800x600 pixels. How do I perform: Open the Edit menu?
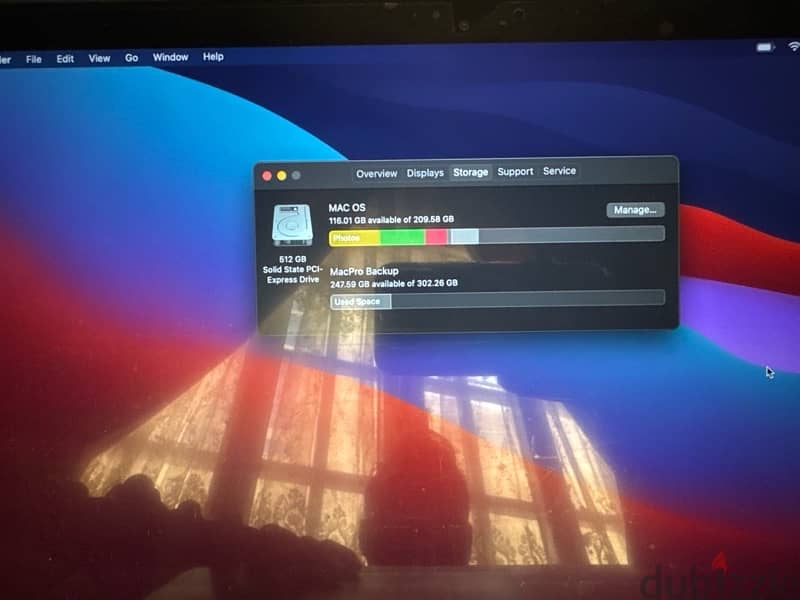coord(65,59)
